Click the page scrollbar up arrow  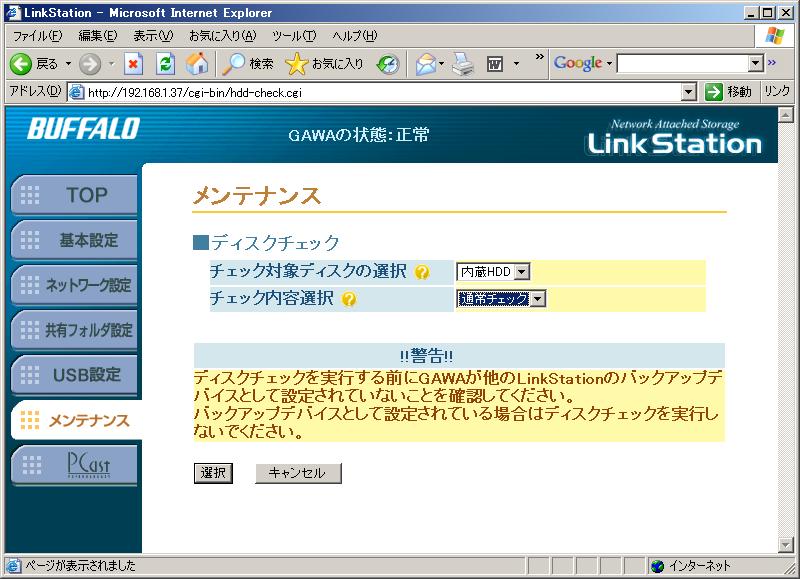[x=786, y=115]
